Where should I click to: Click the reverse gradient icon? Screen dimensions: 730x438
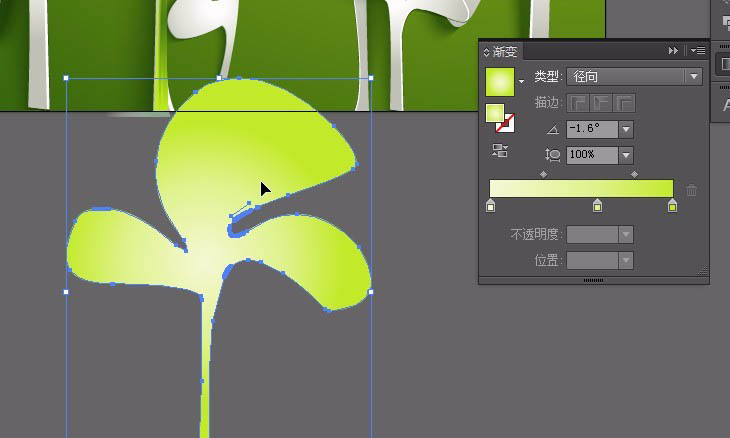[500, 150]
